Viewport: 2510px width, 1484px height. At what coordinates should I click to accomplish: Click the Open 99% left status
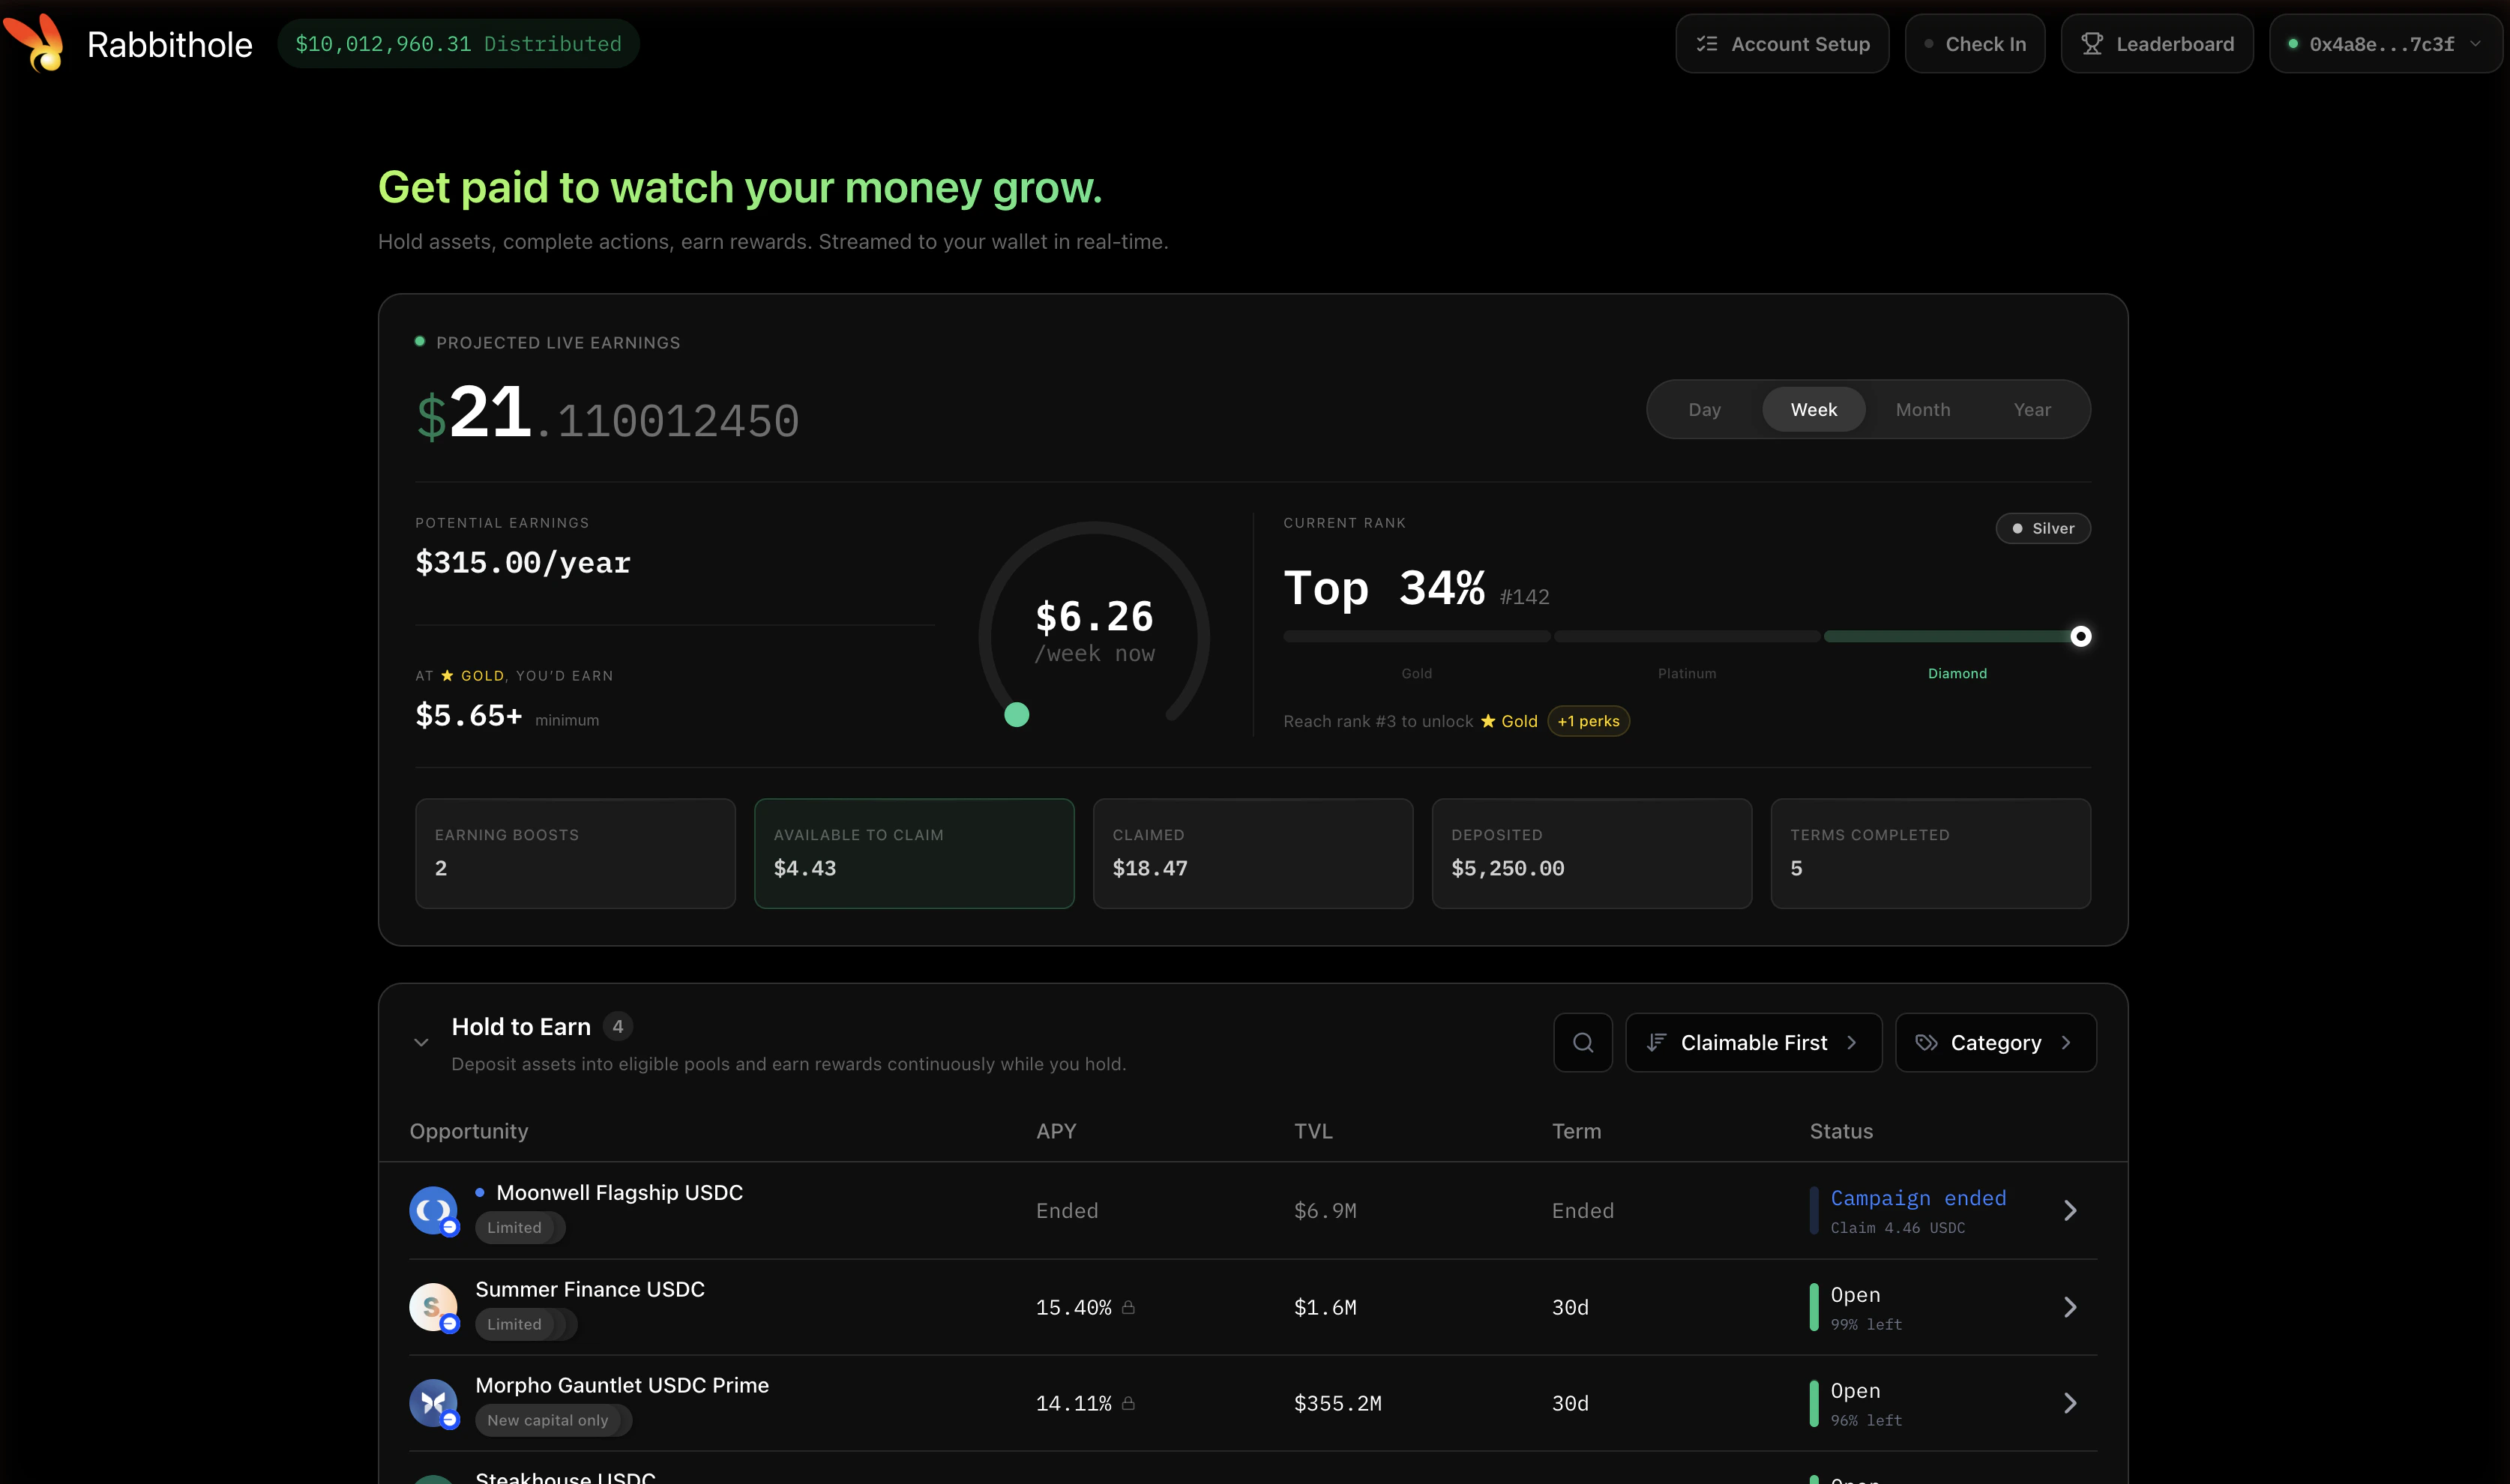[1866, 1307]
